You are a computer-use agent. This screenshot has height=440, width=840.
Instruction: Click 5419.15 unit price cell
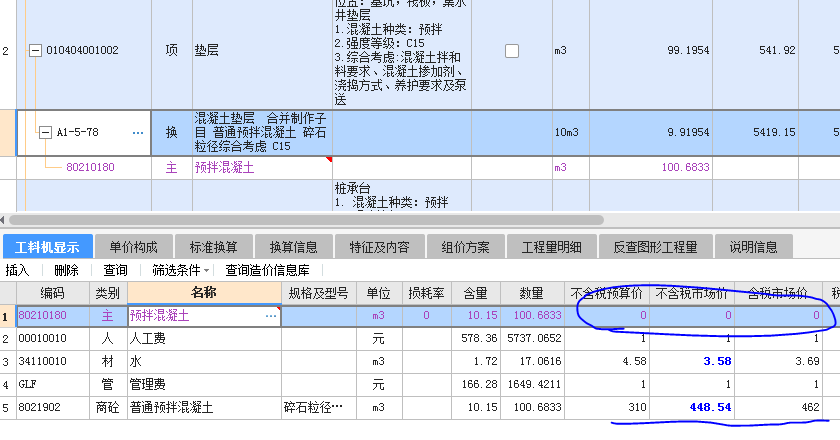pos(755,132)
